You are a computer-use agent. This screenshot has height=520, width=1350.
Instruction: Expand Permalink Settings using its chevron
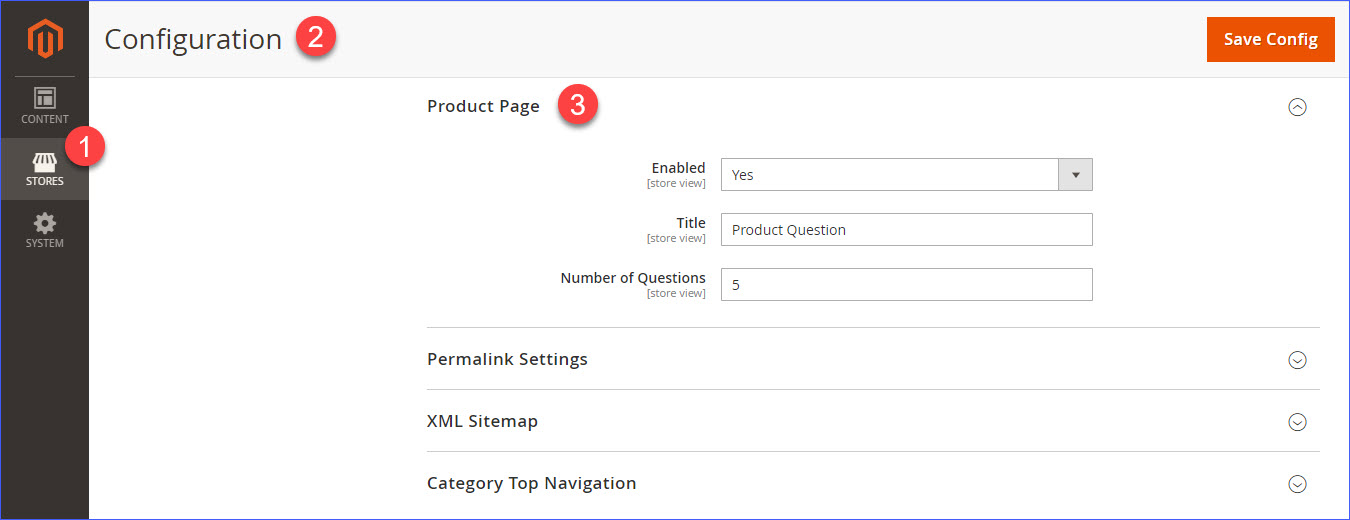pyautogui.click(x=1297, y=360)
